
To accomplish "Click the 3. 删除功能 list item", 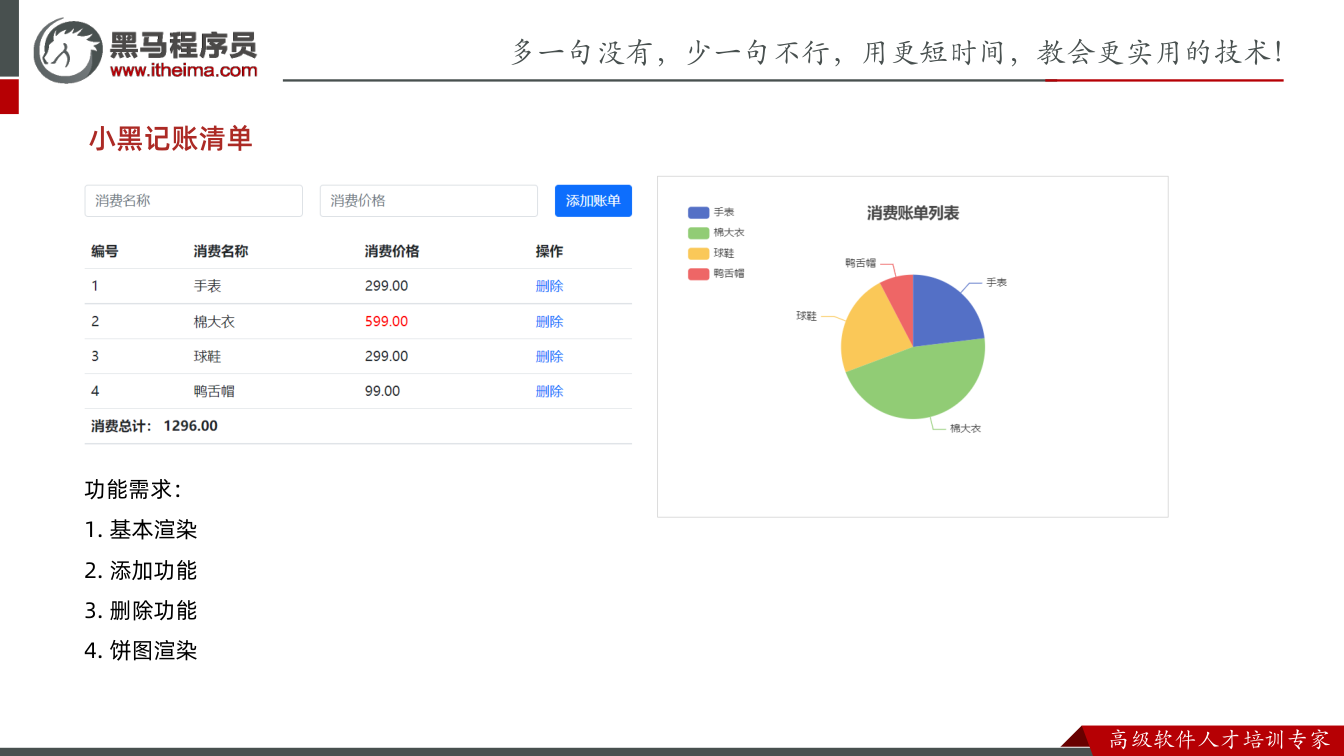I will [x=141, y=610].
